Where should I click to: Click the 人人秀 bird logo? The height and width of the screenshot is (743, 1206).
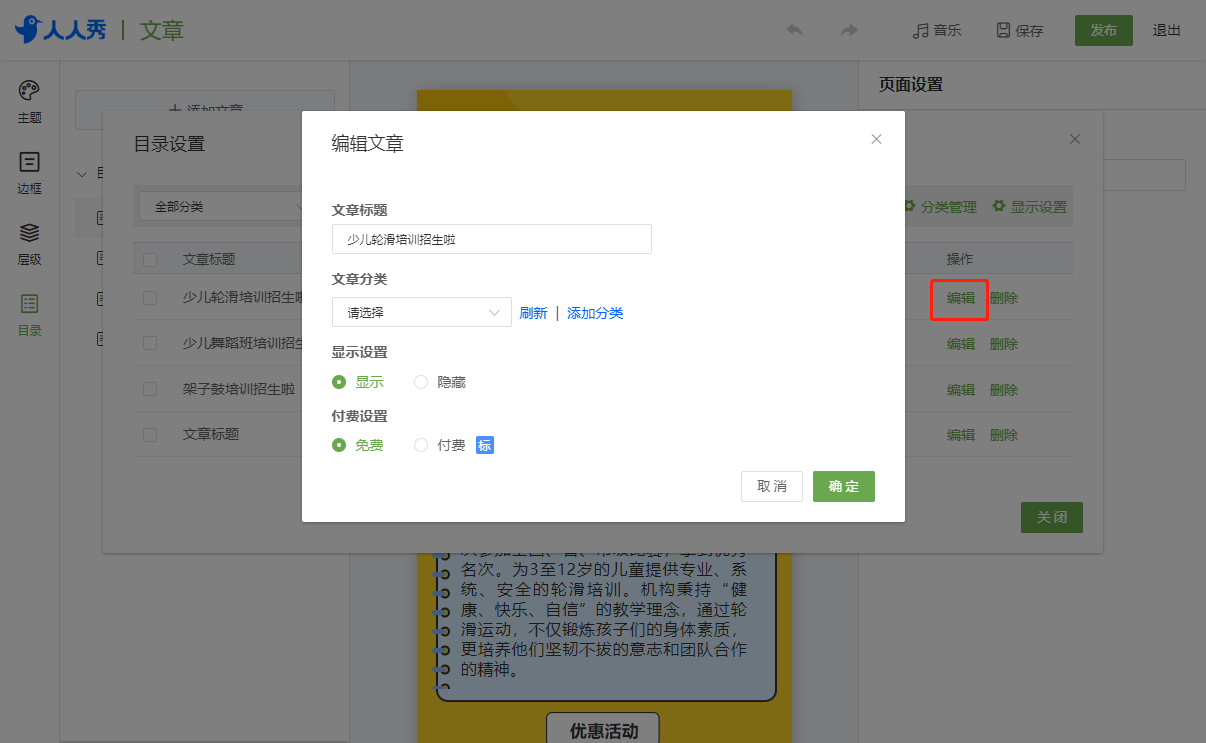click(61, 29)
